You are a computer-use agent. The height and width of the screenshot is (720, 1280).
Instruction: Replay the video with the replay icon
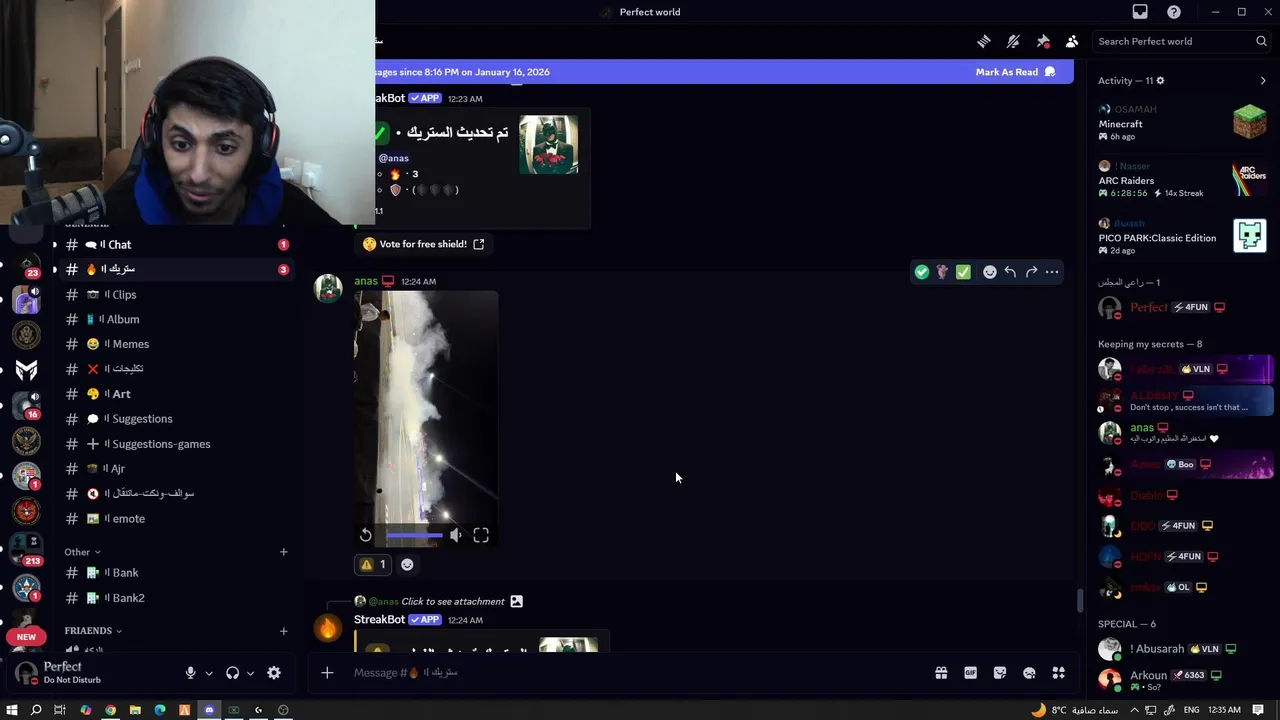tap(366, 536)
